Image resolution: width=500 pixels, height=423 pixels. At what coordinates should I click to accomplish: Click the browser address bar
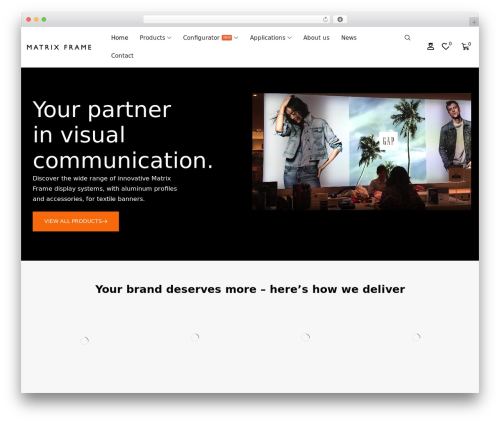coord(236,20)
